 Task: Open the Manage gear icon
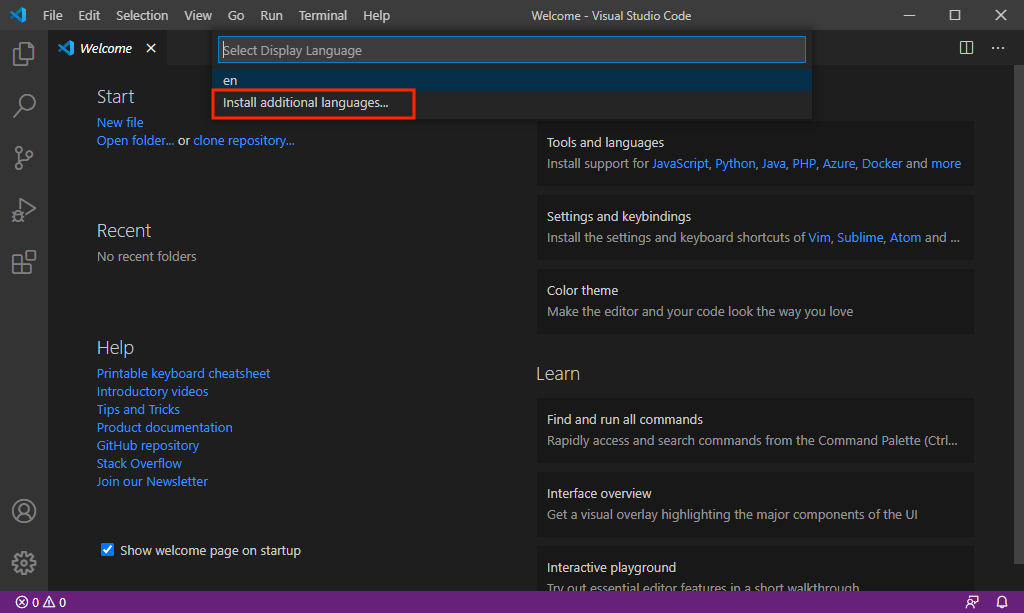coord(24,563)
